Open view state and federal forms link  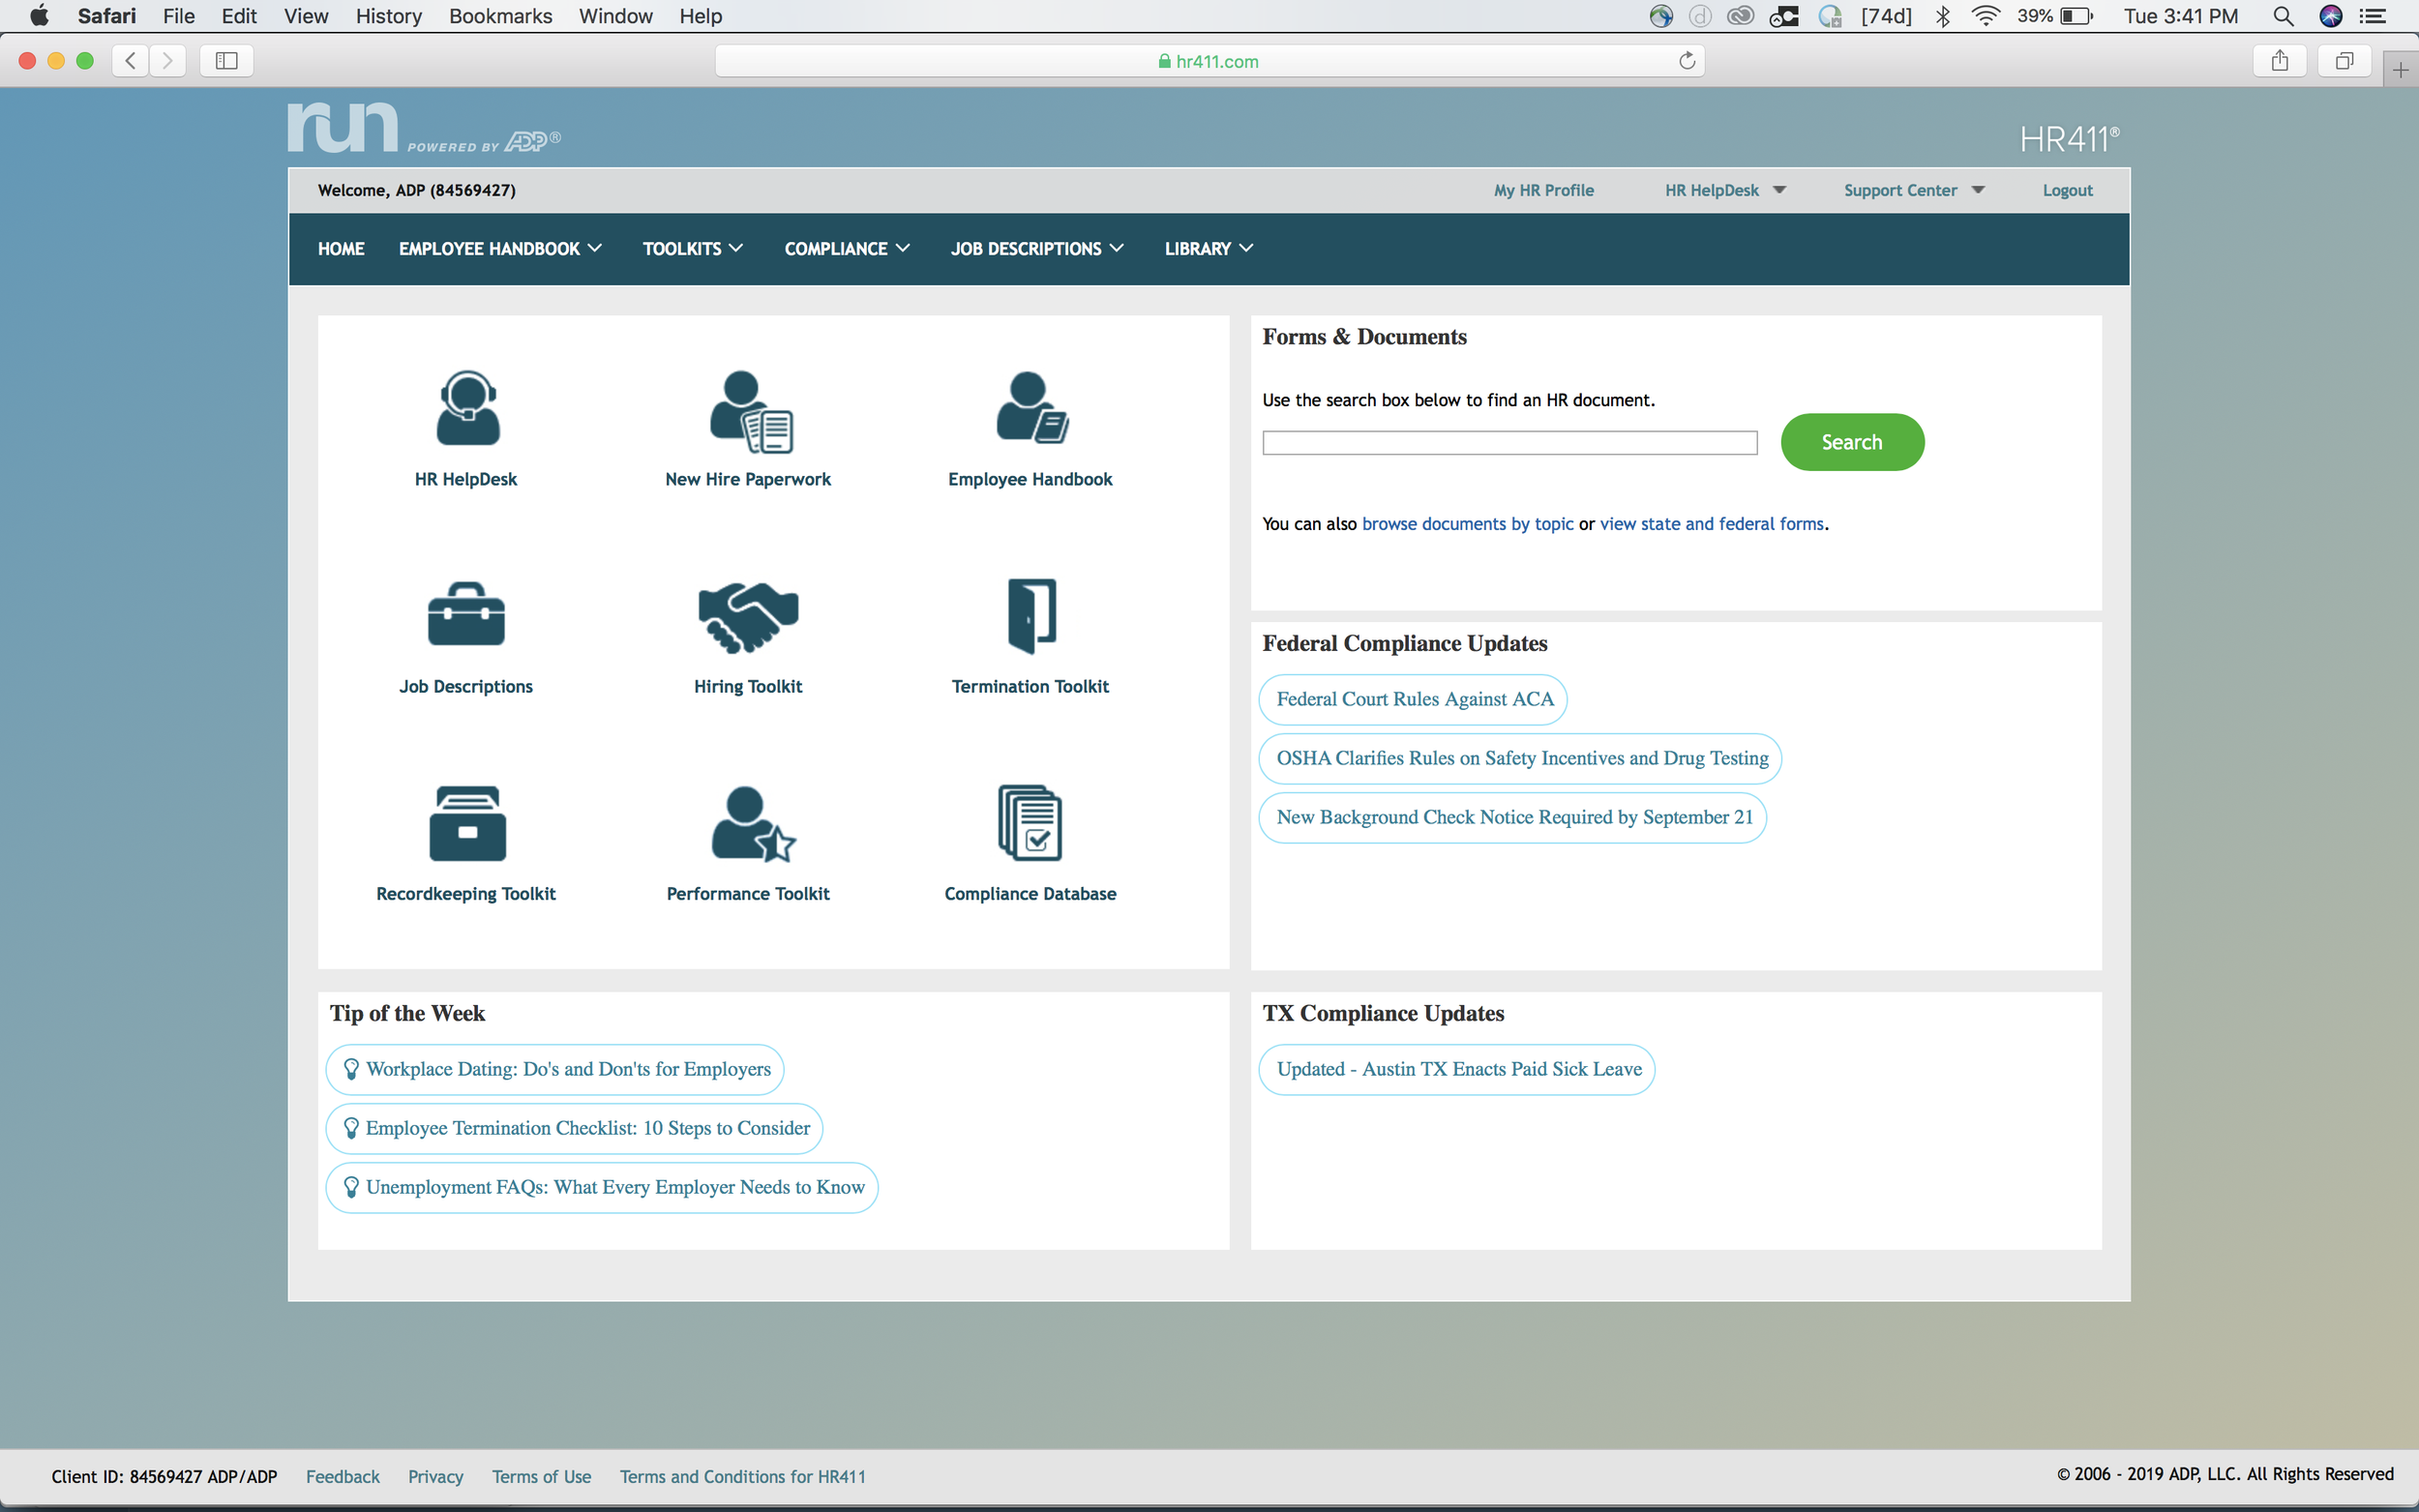point(1712,524)
